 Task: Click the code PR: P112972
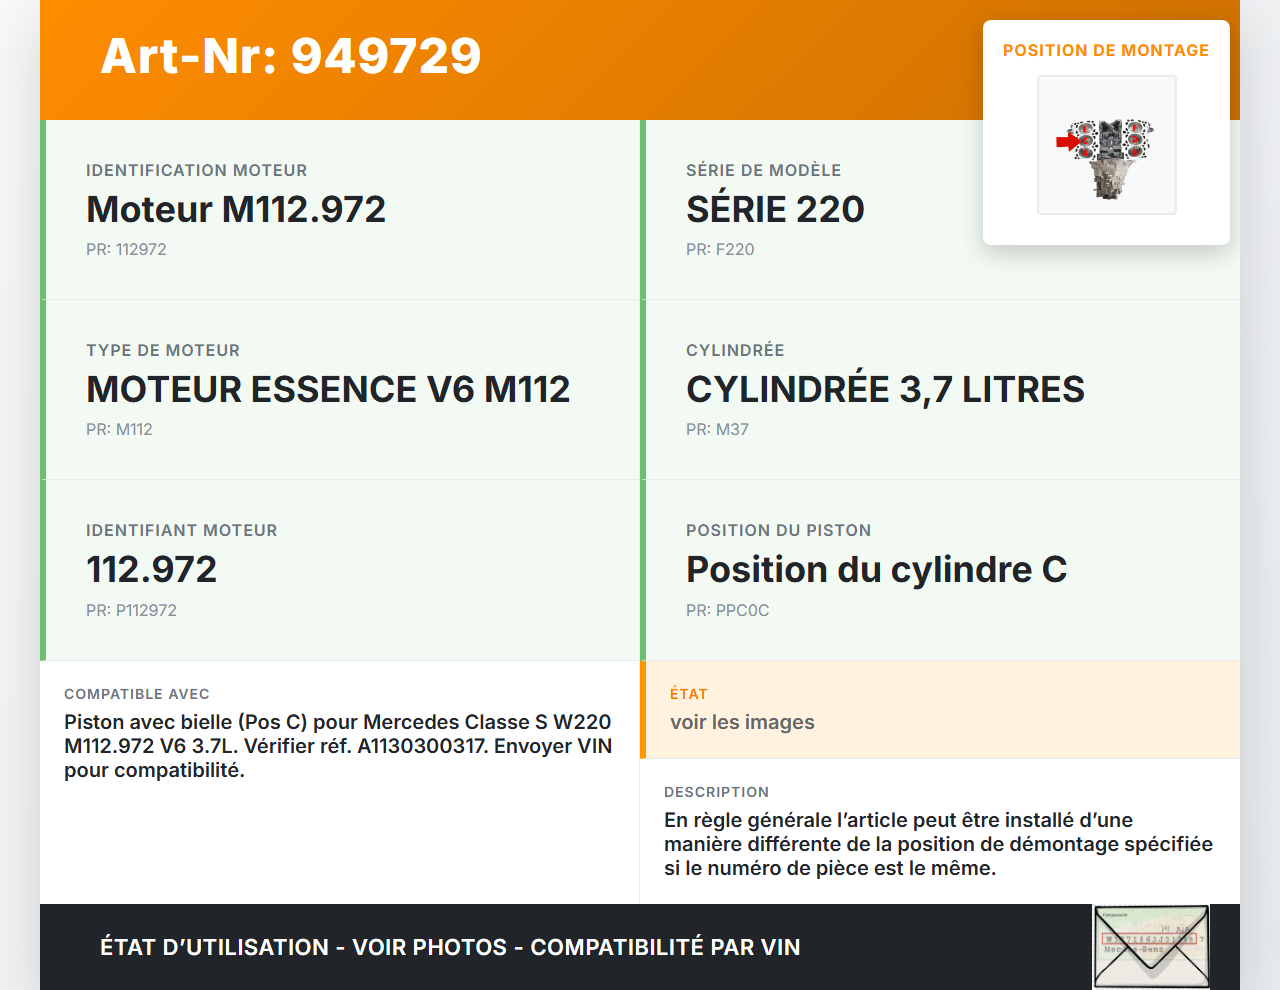coord(131,610)
